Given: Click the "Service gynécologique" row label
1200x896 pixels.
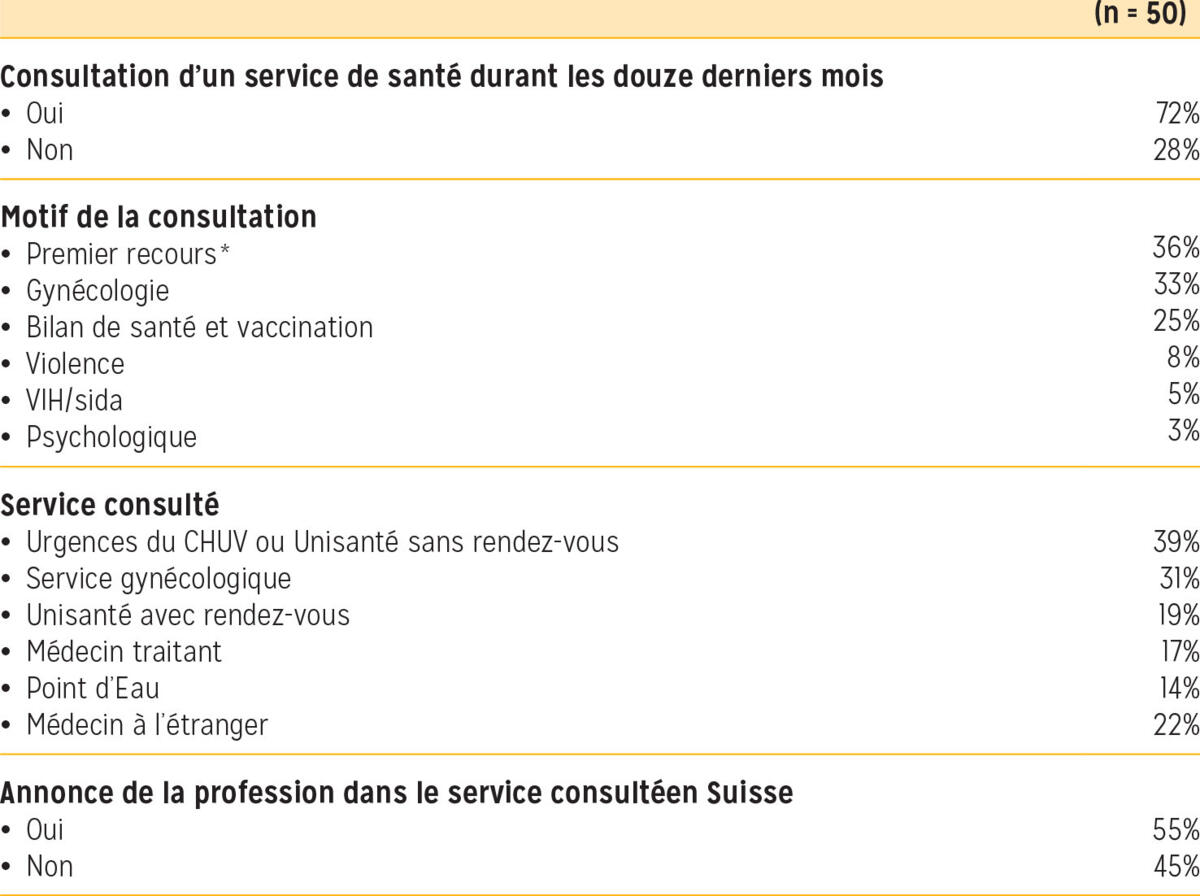Looking at the screenshot, I should [158, 578].
